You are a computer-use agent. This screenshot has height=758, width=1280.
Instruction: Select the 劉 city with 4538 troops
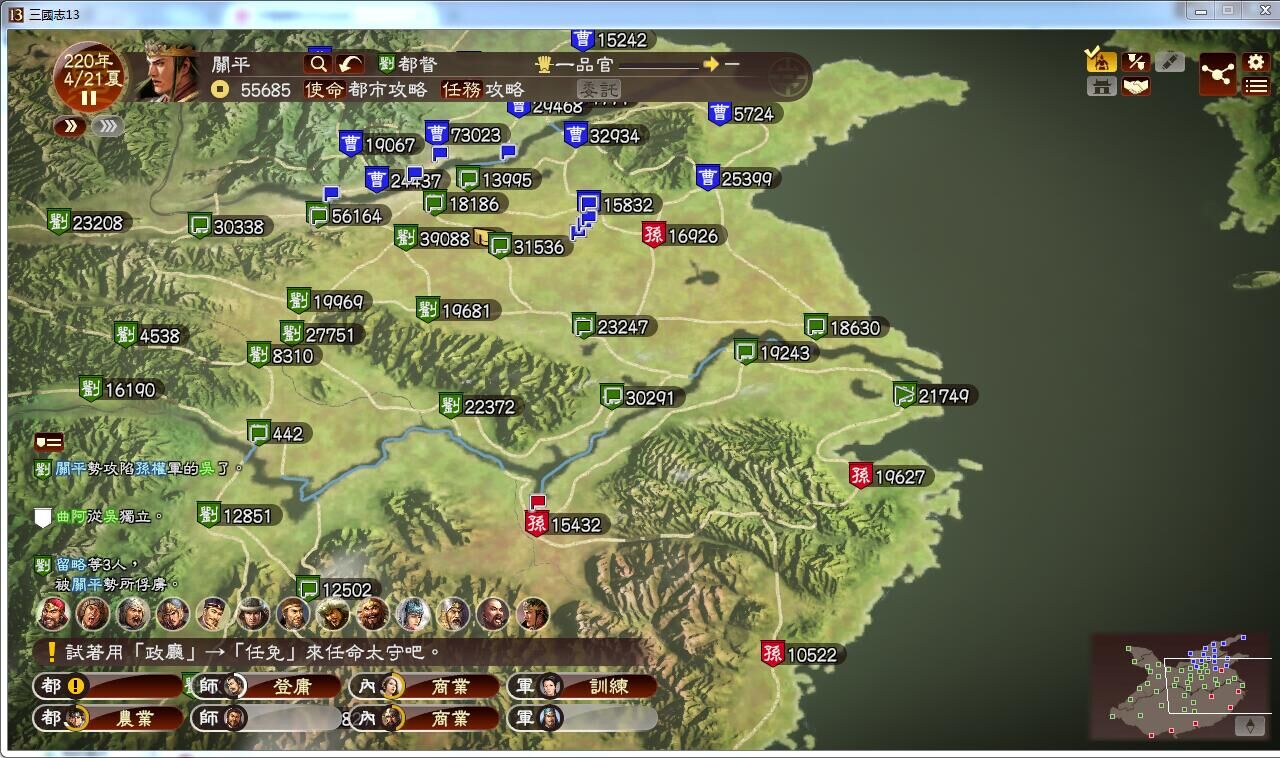[149, 335]
